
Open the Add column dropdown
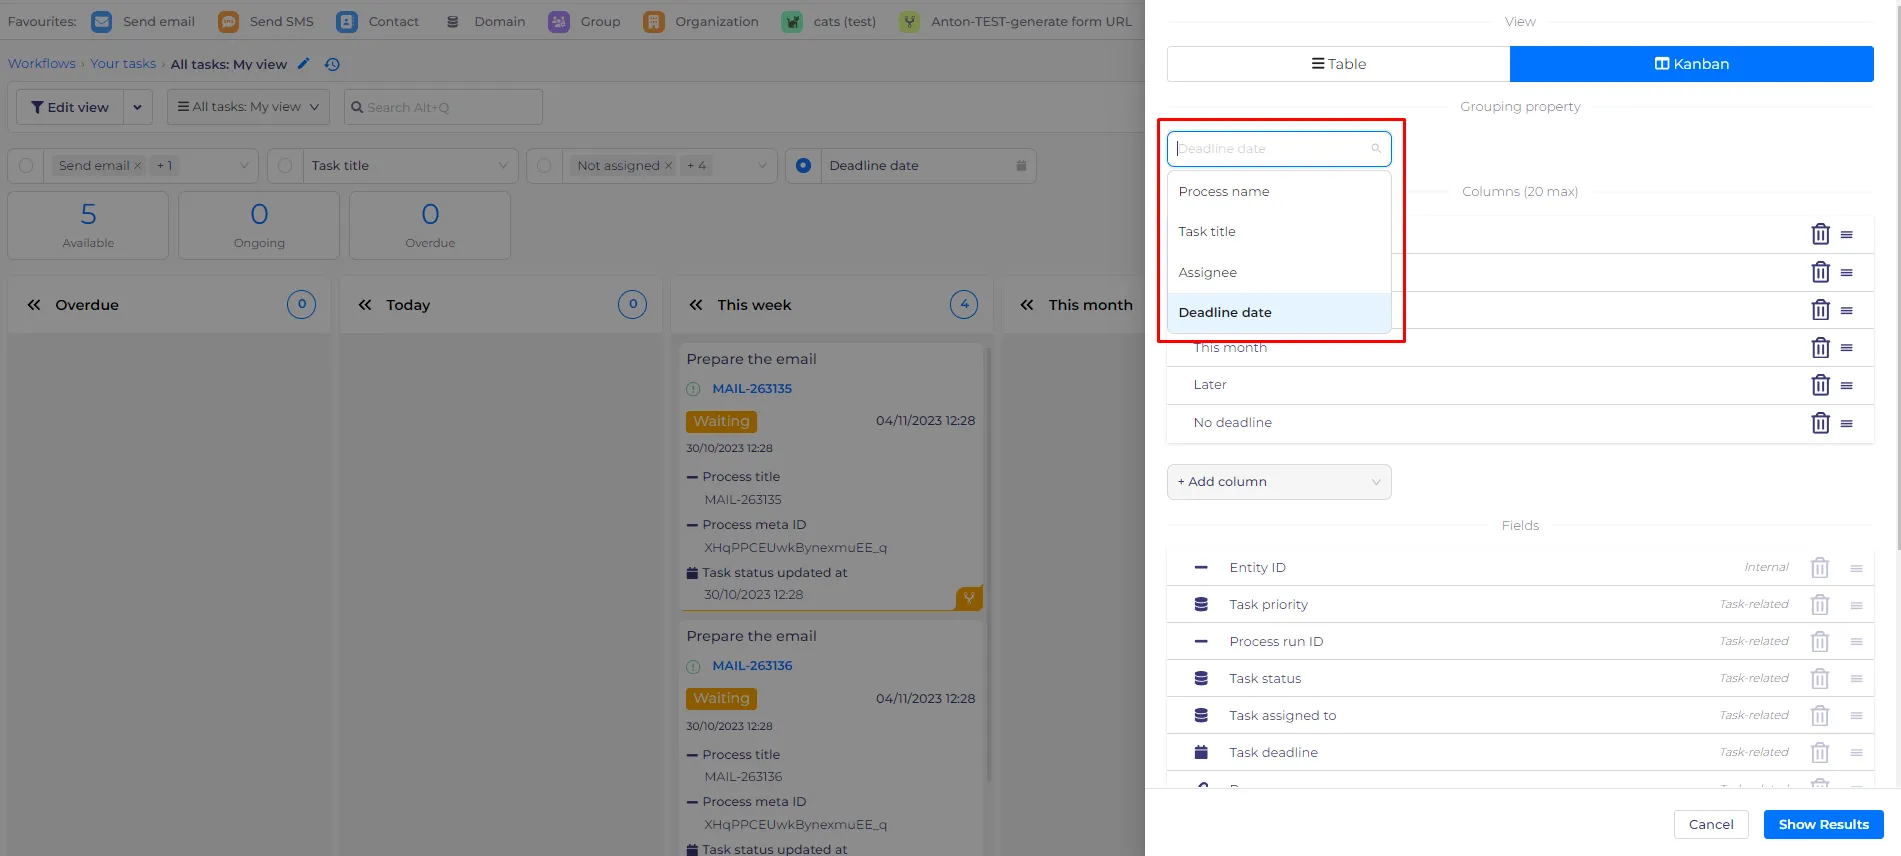click(x=1279, y=482)
